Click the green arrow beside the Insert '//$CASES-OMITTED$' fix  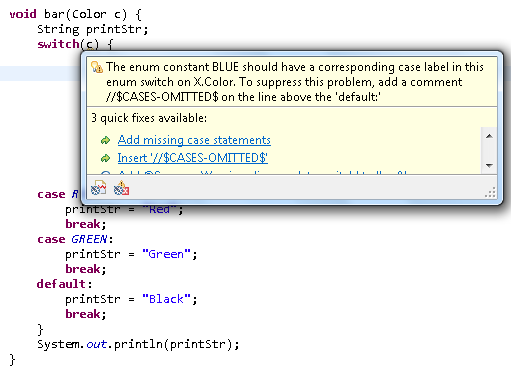[x=105, y=158]
